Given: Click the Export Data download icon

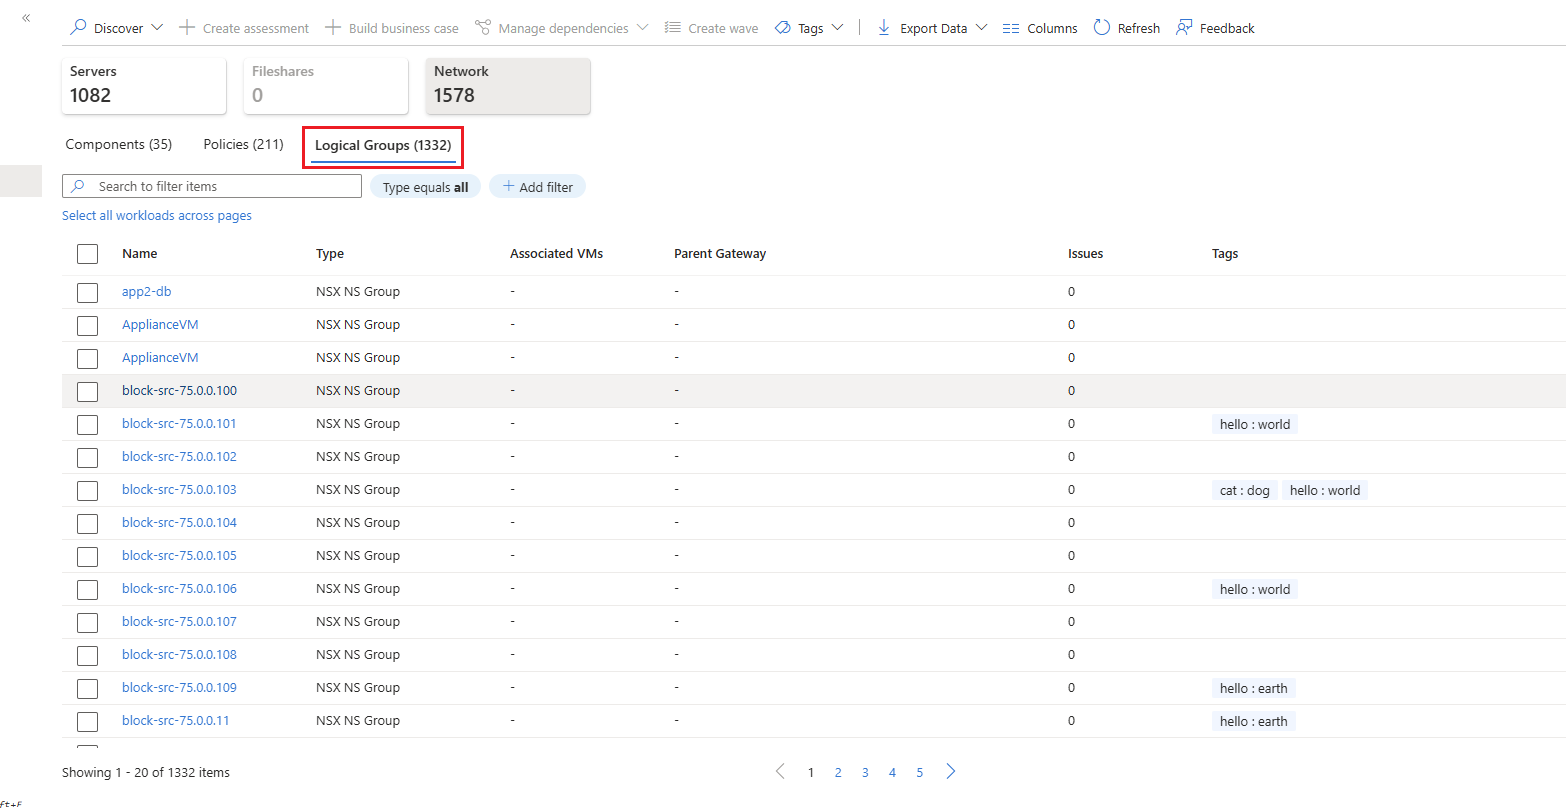Looking at the screenshot, I should click(x=884, y=28).
